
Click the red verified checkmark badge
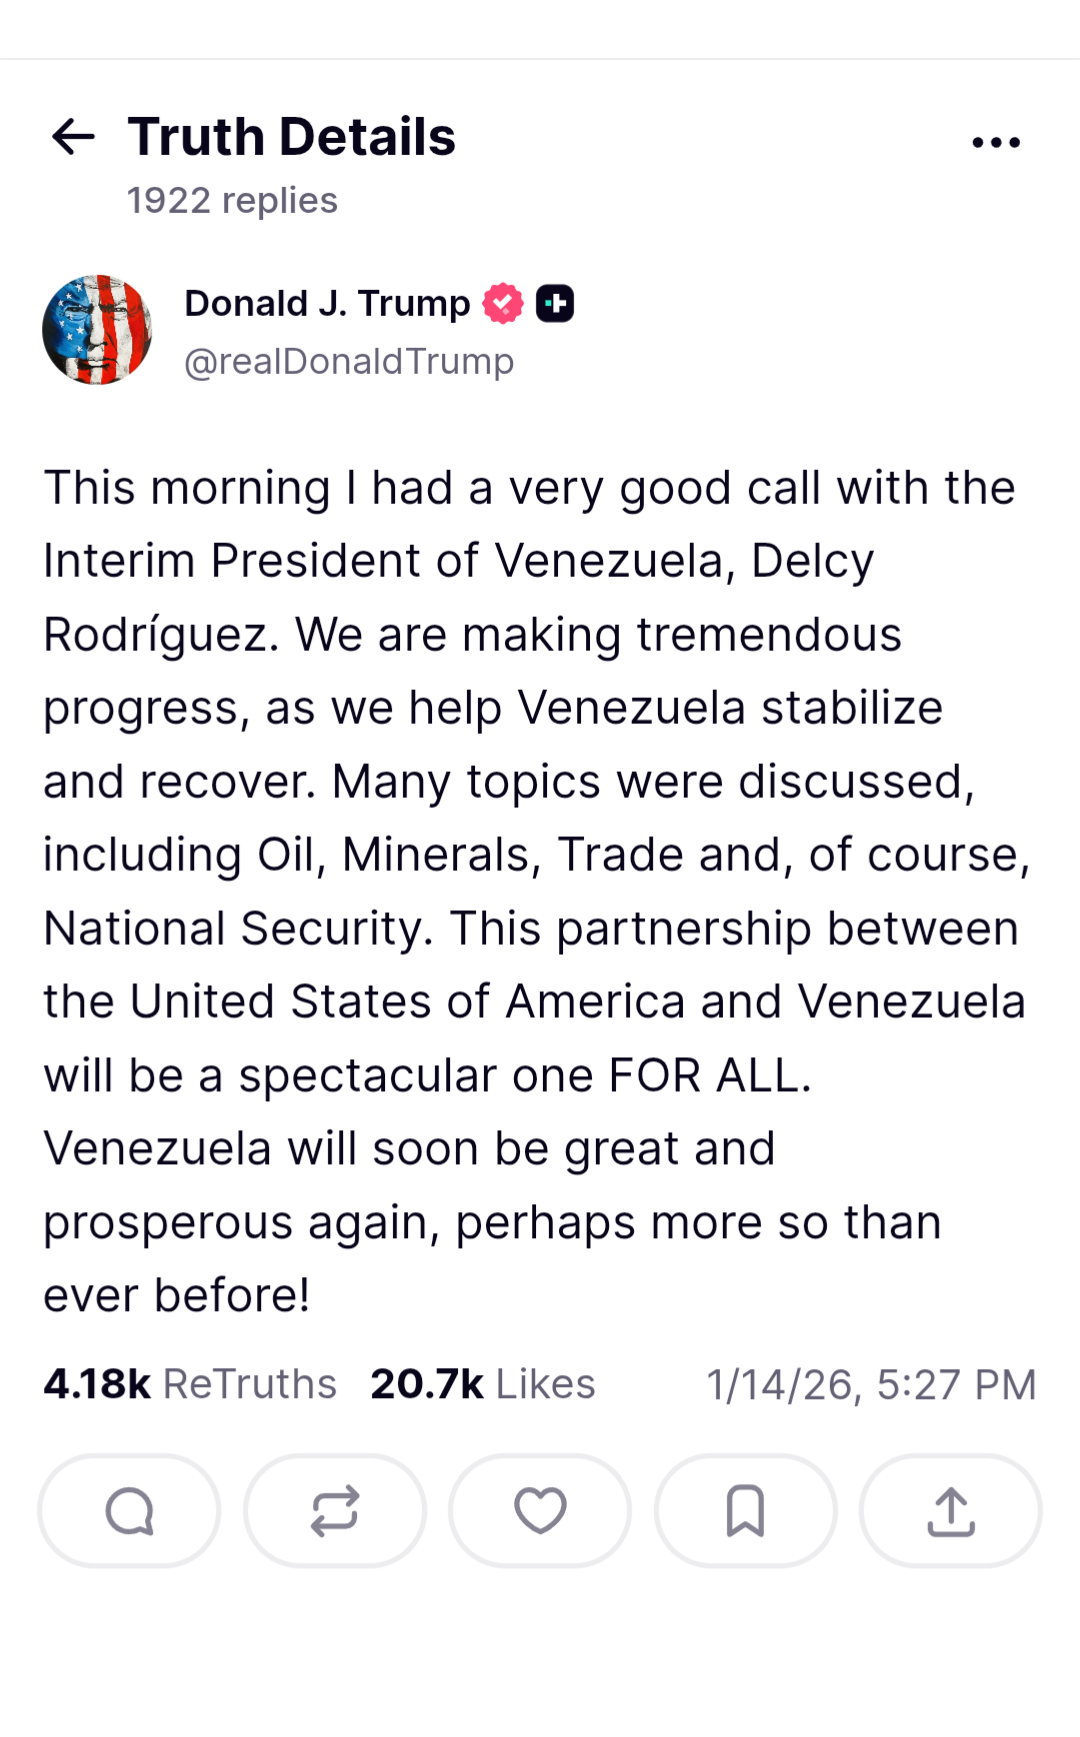(x=503, y=303)
